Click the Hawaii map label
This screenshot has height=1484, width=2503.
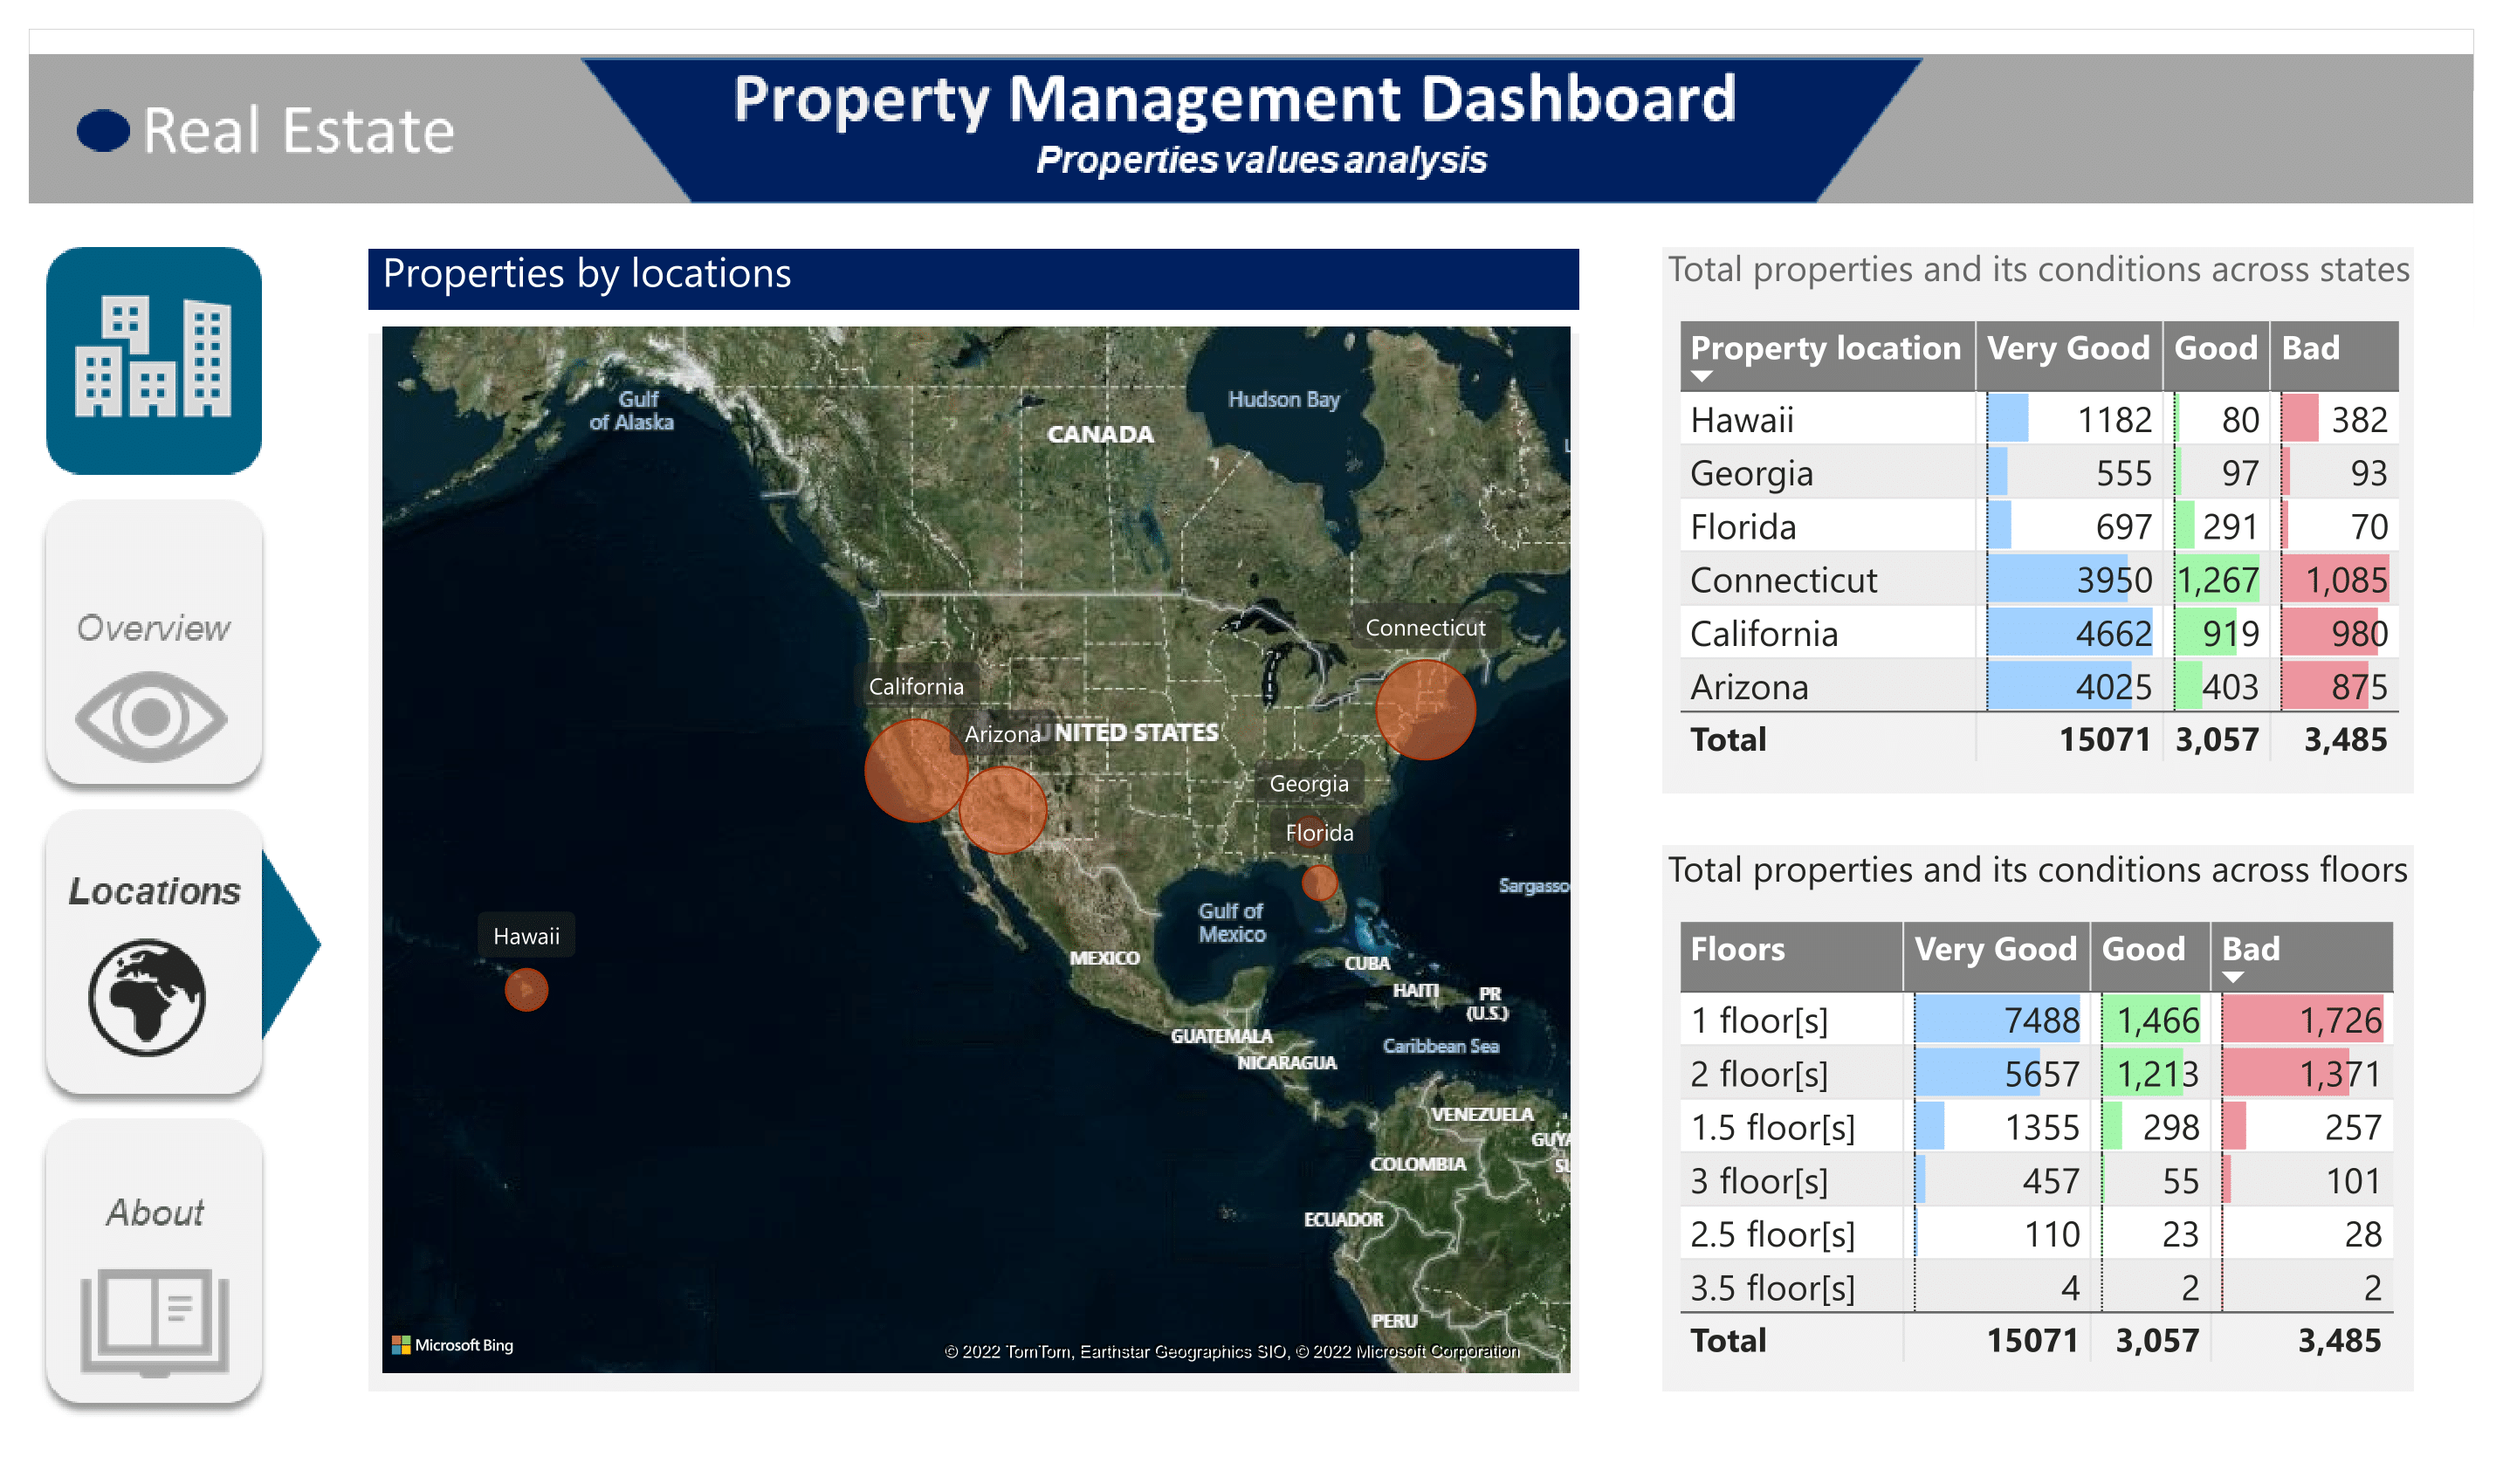[x=526, y=935]
